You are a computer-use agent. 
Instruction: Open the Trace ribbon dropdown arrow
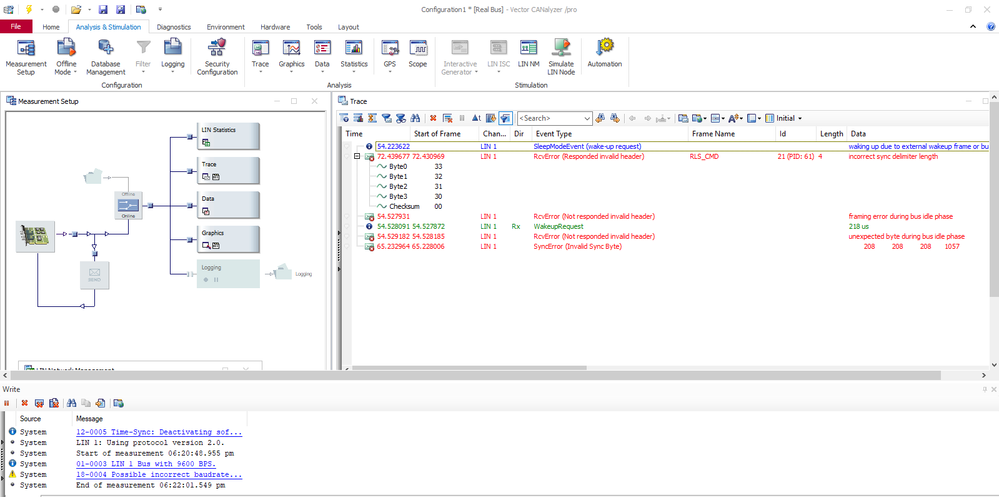(261, 72)
